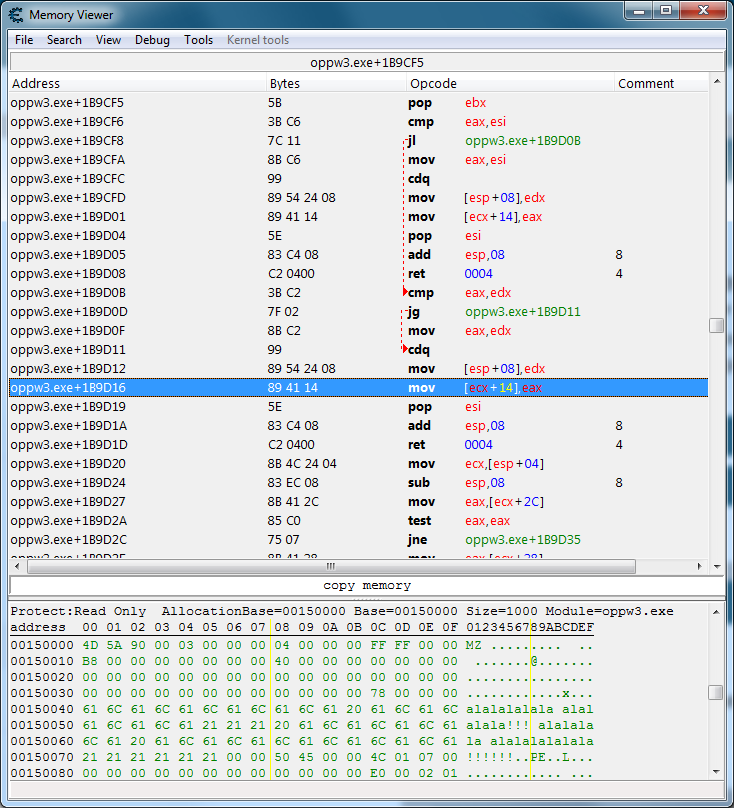Image resolution: width=734 pixels, height=808 pixels.
Task: Click the horizontal scrollbar right arrow
Action: 700,566
